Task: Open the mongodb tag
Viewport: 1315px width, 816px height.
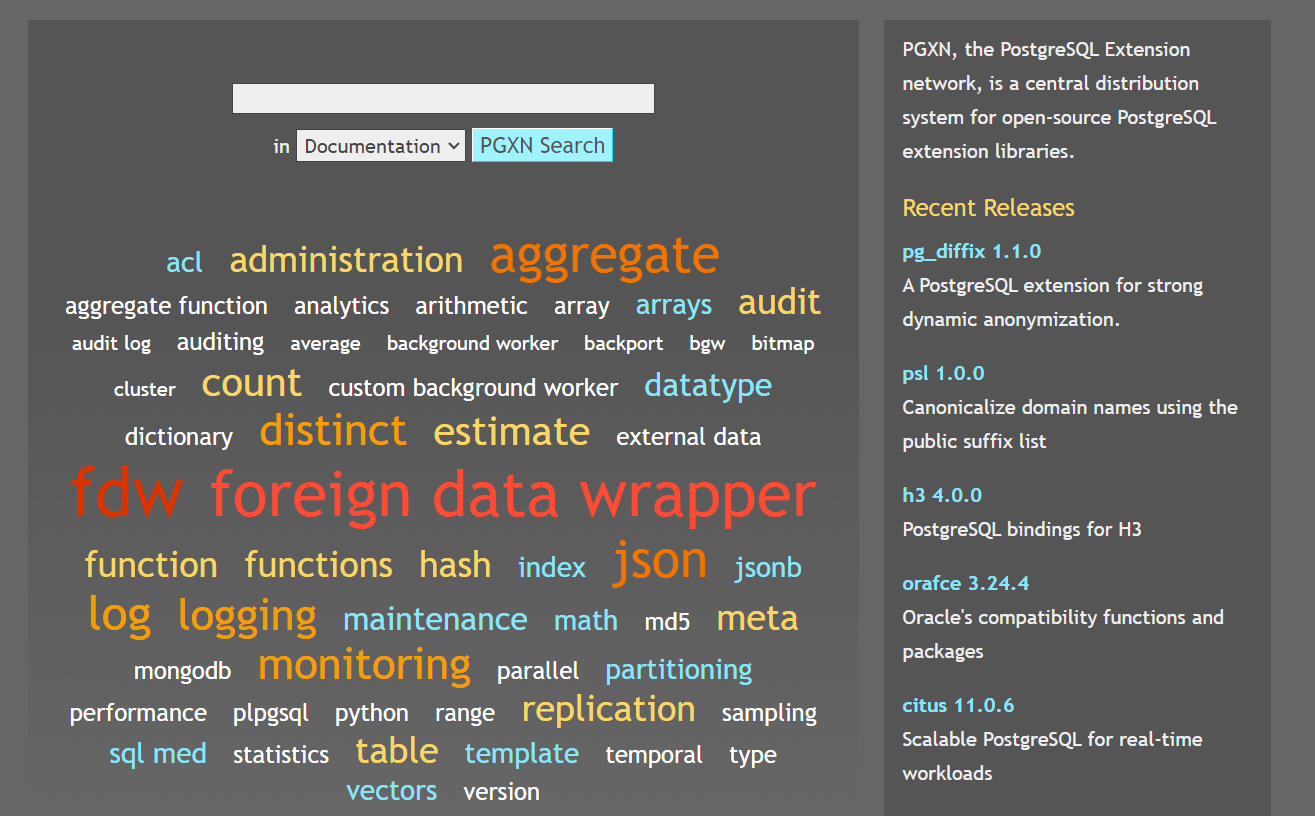Action: click(182, 671)
